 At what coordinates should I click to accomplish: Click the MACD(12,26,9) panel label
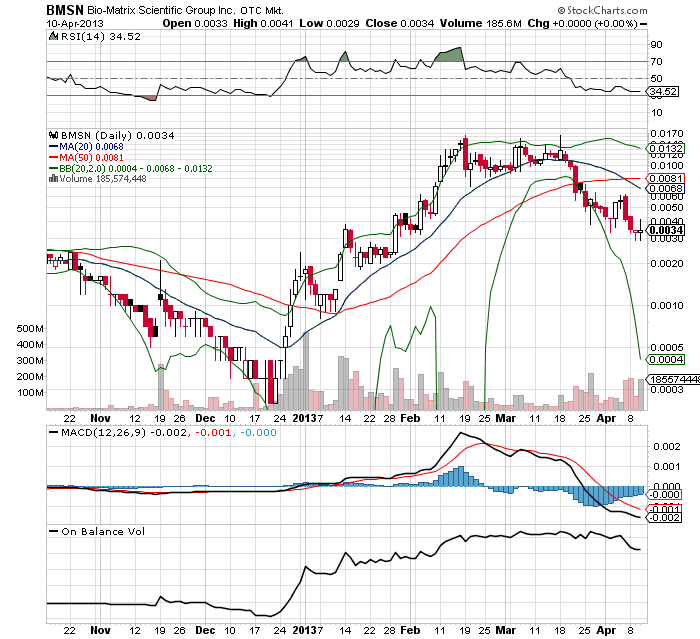point(104,432)
